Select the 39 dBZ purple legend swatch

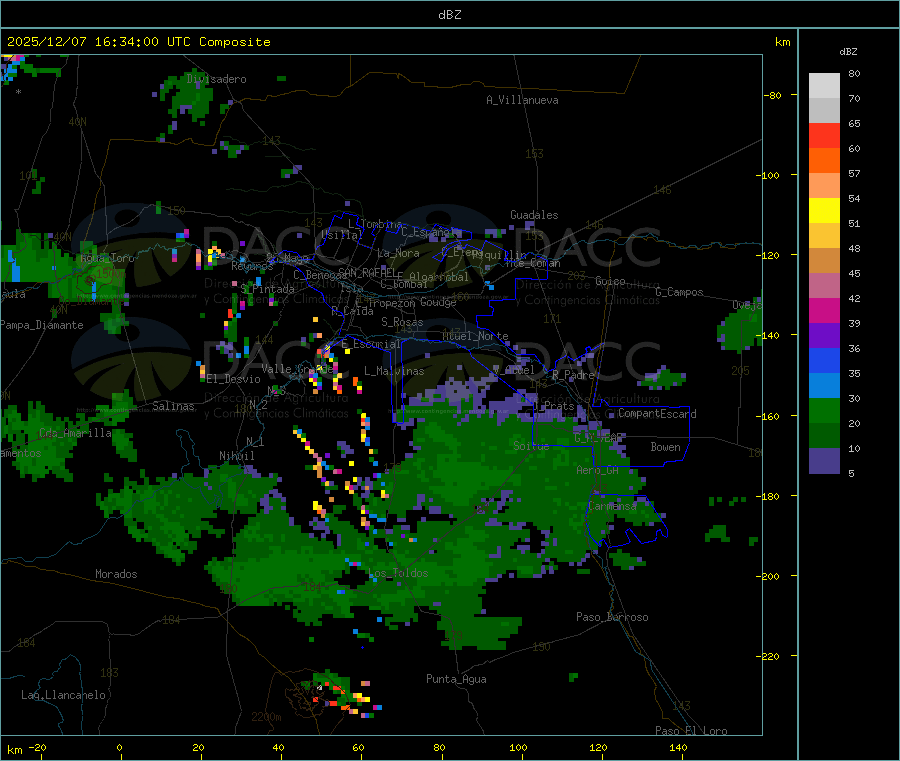(x=824, y=336)
